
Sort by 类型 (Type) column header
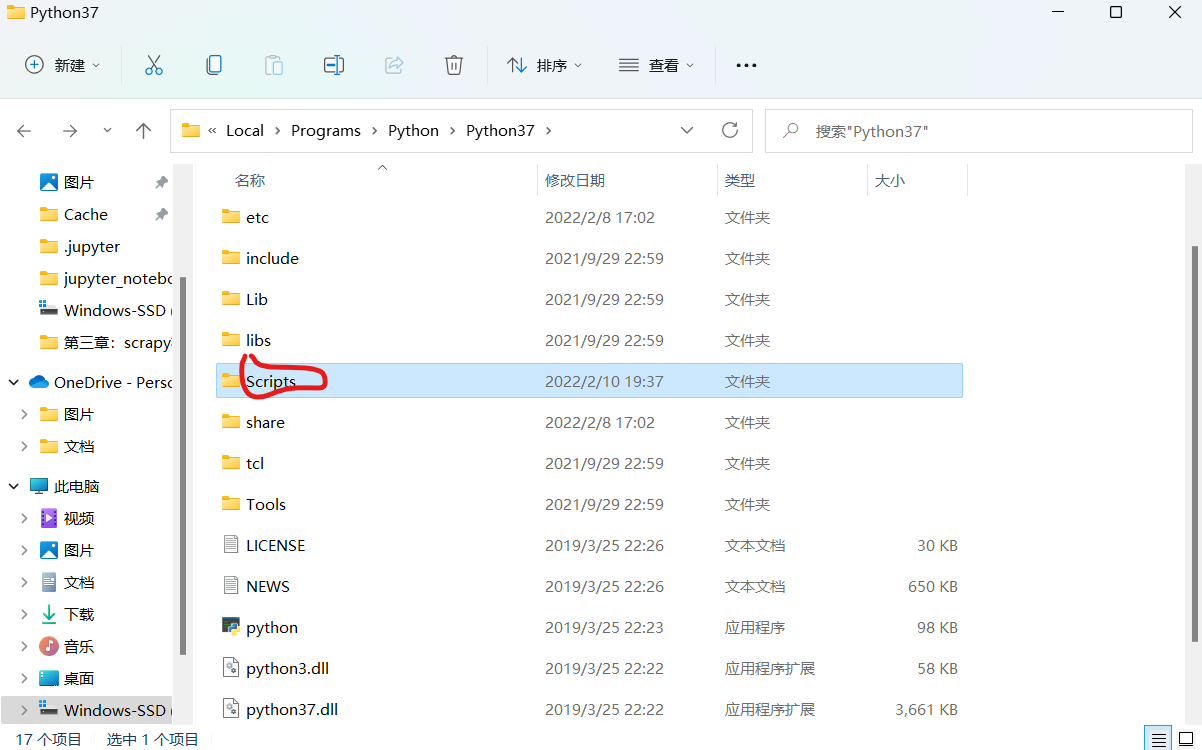click(x=740, y=181)
